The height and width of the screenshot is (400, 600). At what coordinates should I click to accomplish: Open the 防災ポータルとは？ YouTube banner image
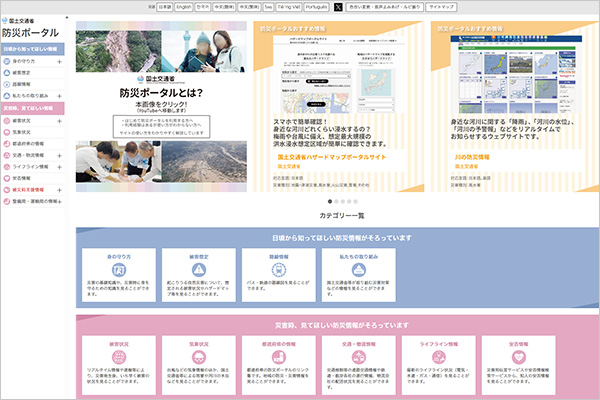tap(161, 106)
